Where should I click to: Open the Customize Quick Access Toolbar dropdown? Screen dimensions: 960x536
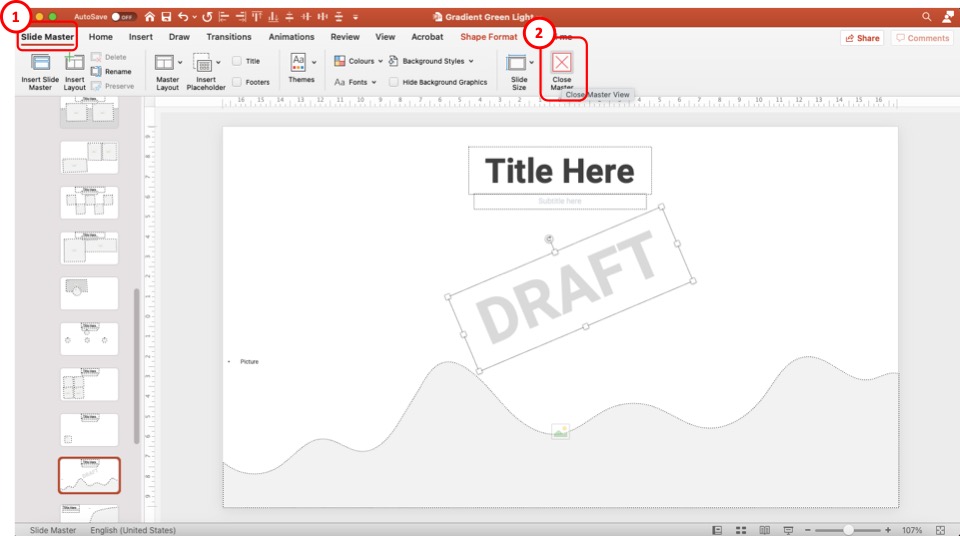pos(355,17)
